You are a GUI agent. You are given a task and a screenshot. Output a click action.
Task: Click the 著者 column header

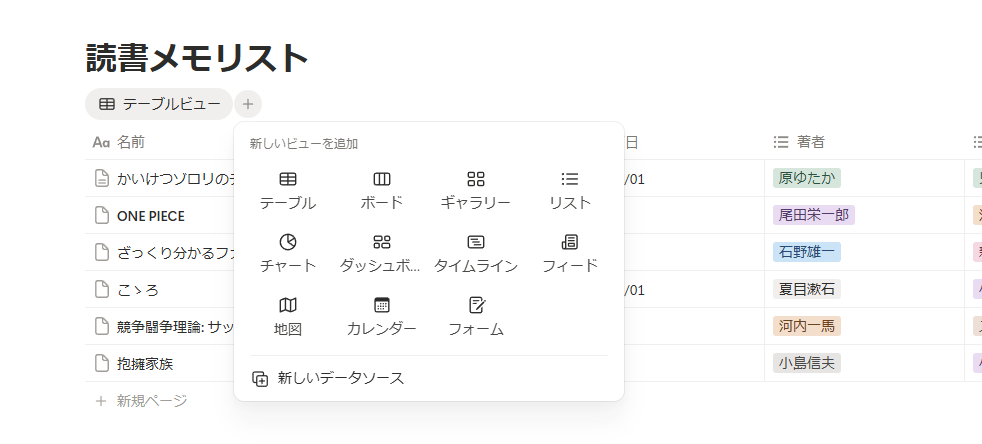(817, 142)
